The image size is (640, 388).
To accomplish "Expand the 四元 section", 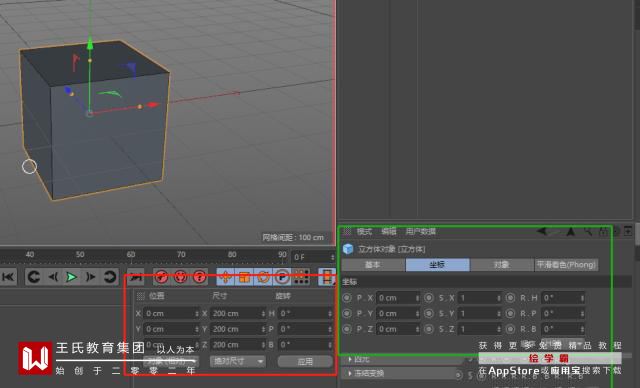I will 350,359.
